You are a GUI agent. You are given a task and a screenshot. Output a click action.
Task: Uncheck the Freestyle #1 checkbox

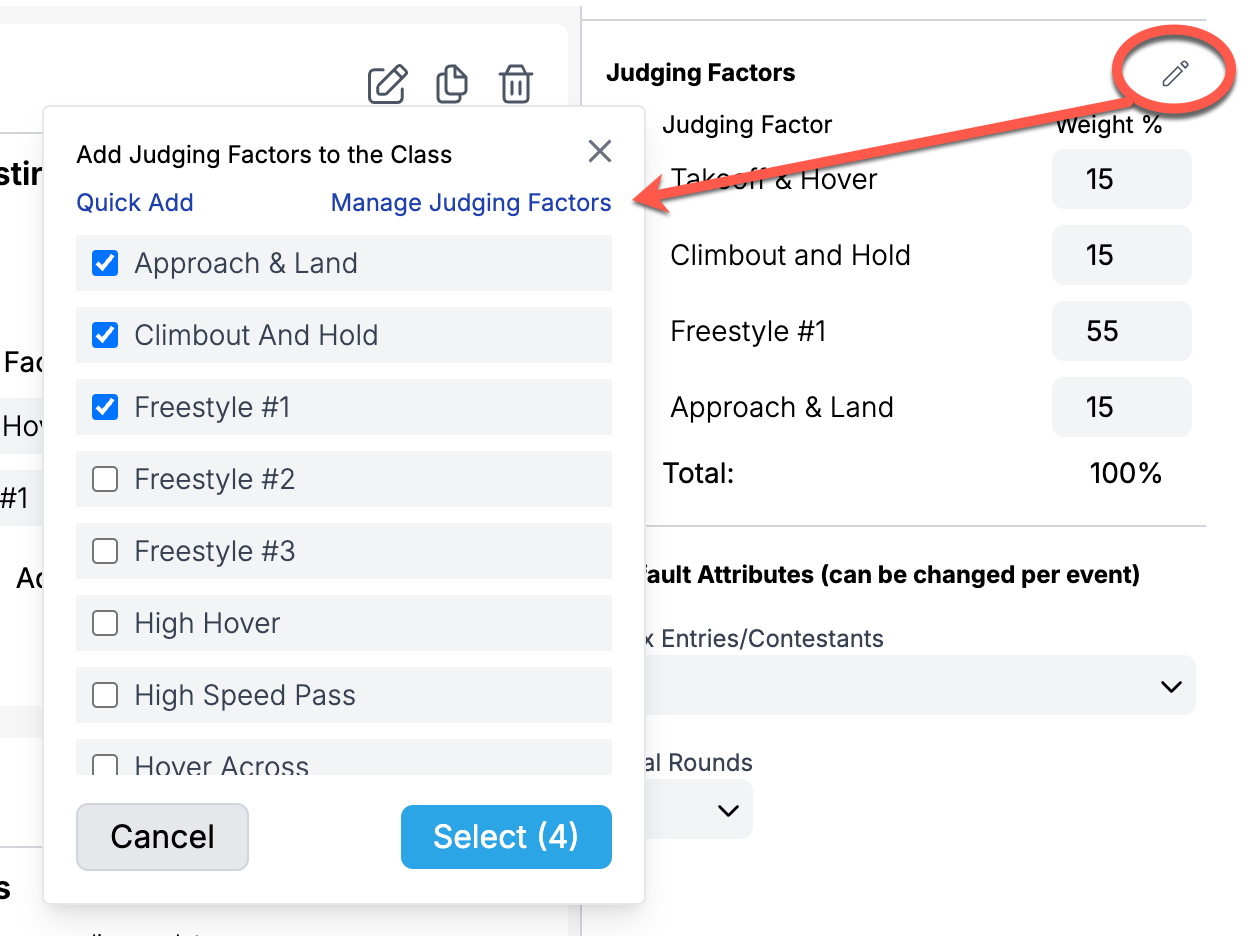click(x=105, y=407)
